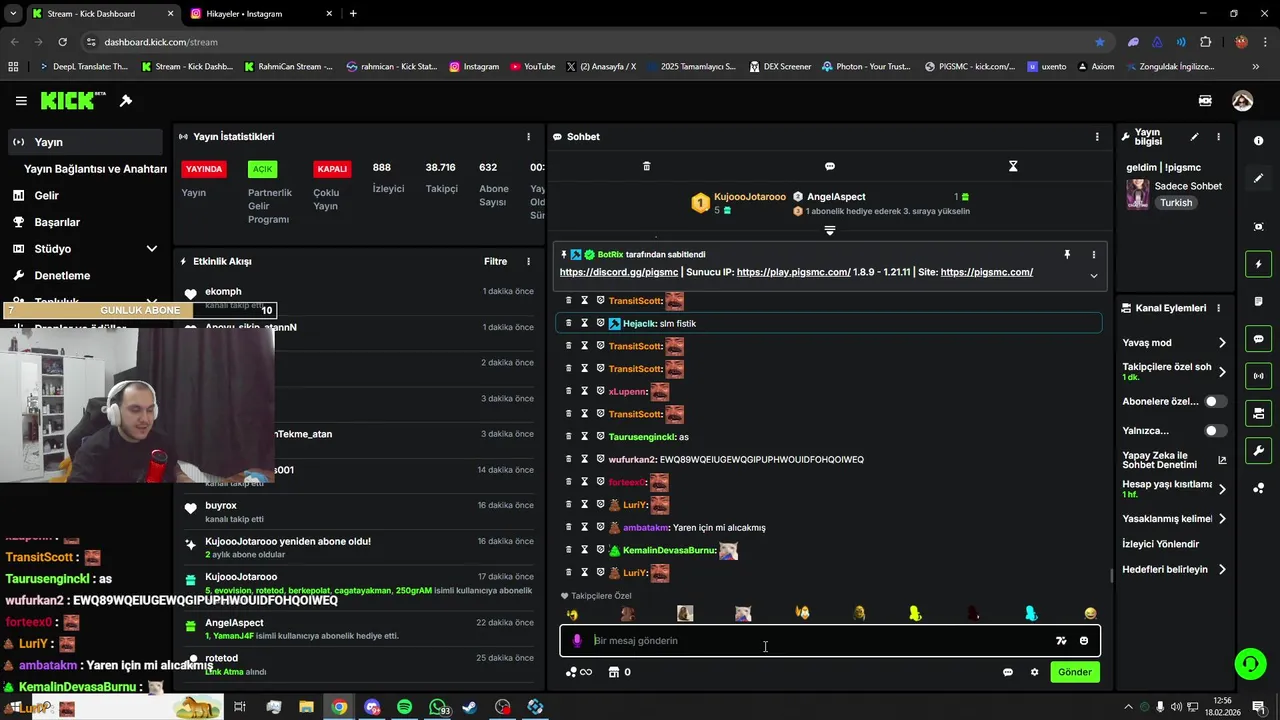Open the hamburger navigation menu
The height and width of the screenshot is (720, 1280).
pos(21,101)
